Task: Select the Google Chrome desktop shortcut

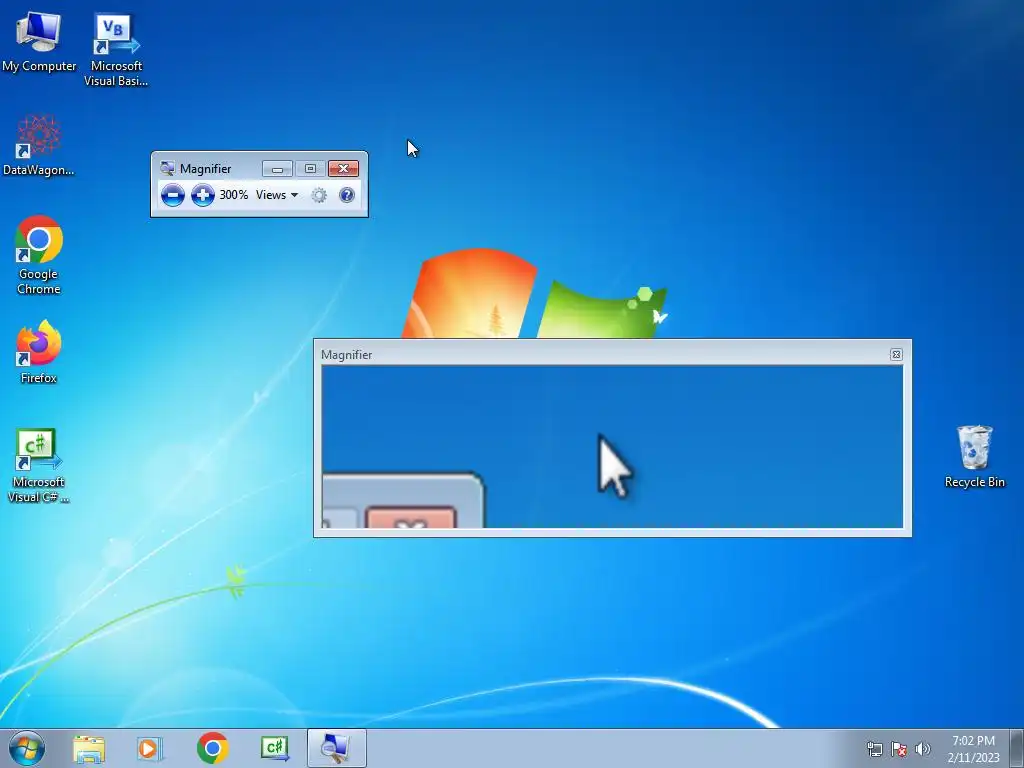Action: click(x=39, y=255)
